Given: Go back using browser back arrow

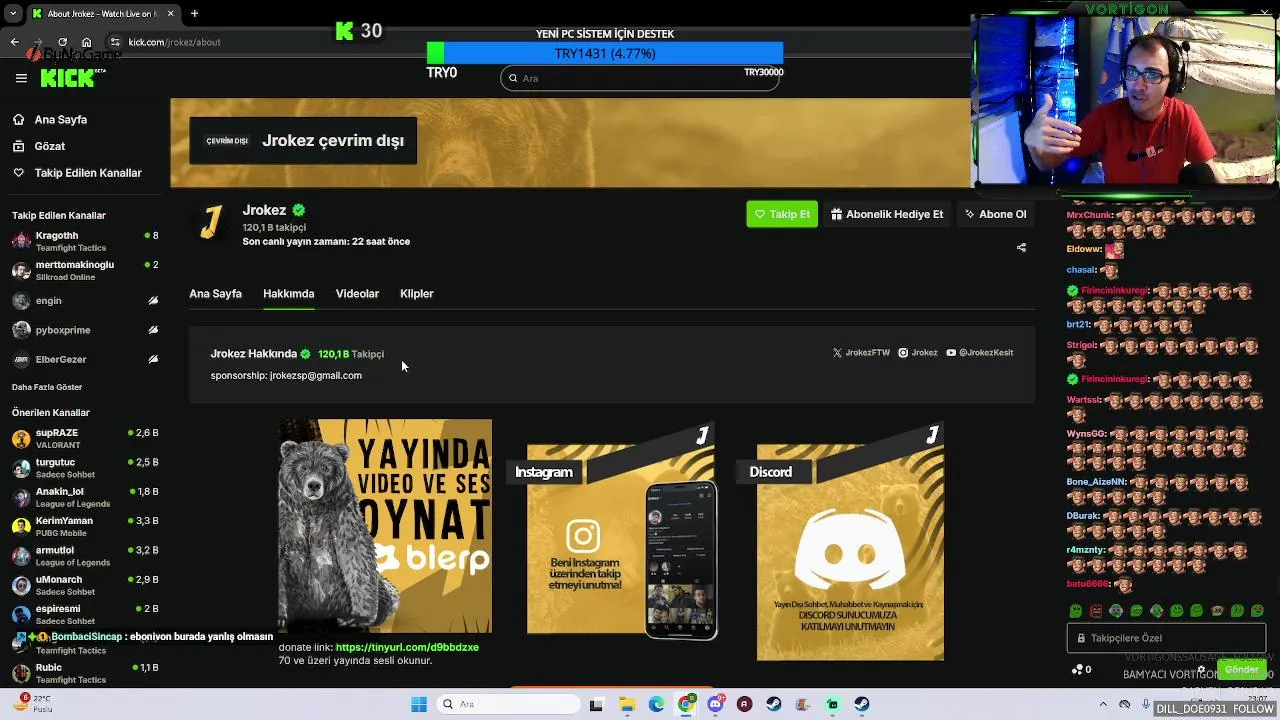Looking at the screenshot, I should coord(15,42).
